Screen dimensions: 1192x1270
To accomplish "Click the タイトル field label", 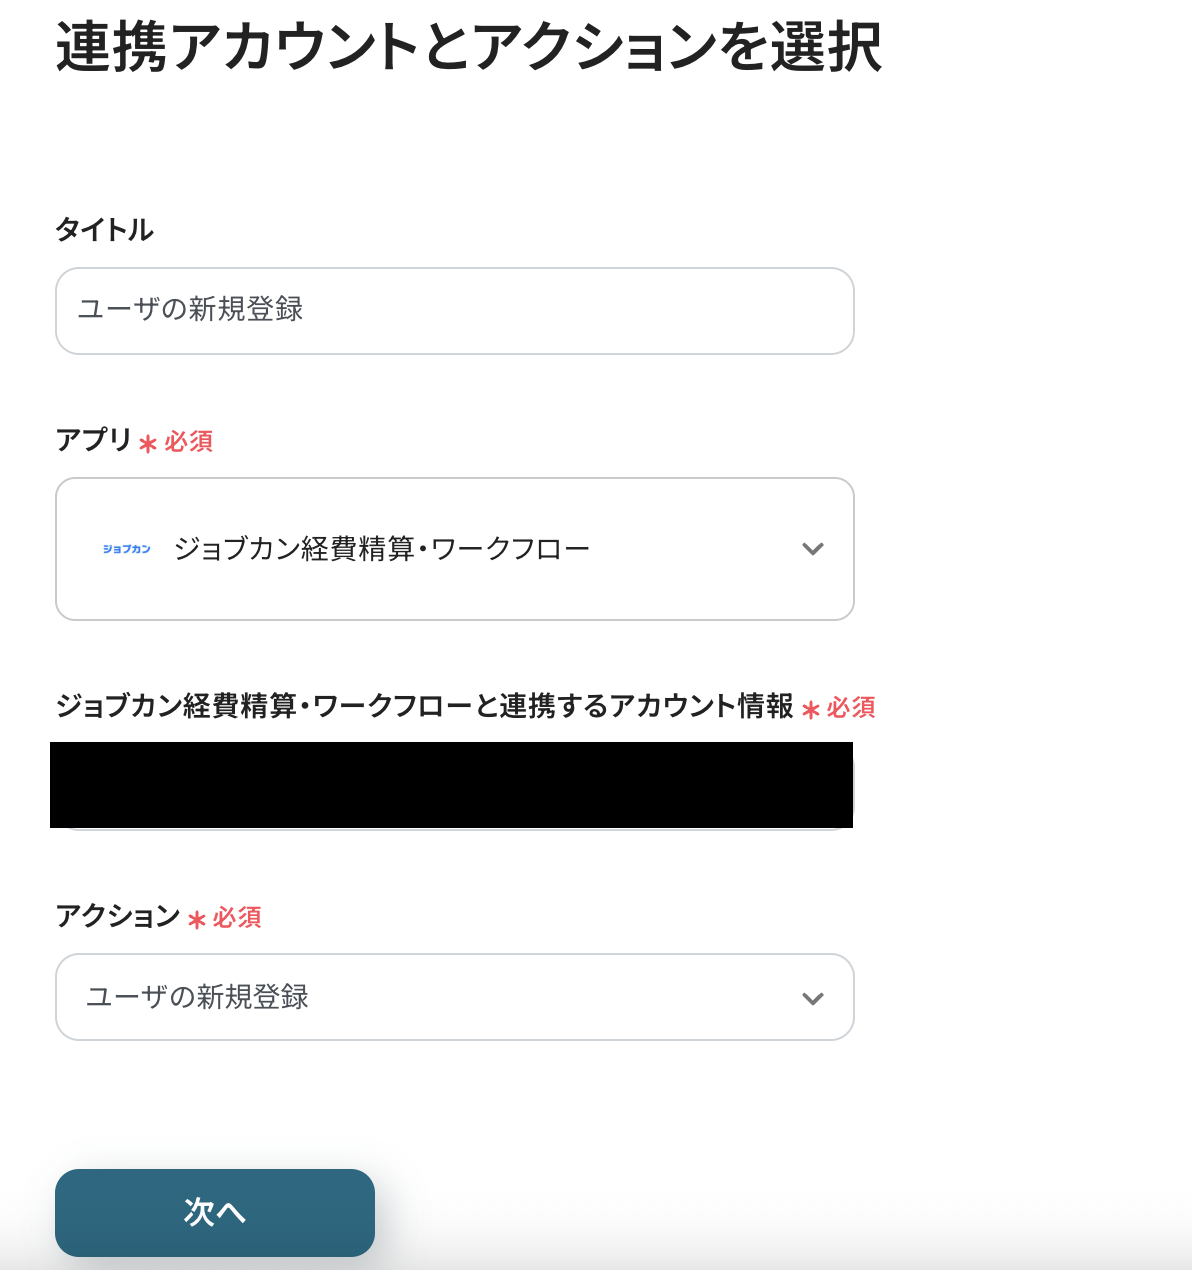I will [104, 230].
